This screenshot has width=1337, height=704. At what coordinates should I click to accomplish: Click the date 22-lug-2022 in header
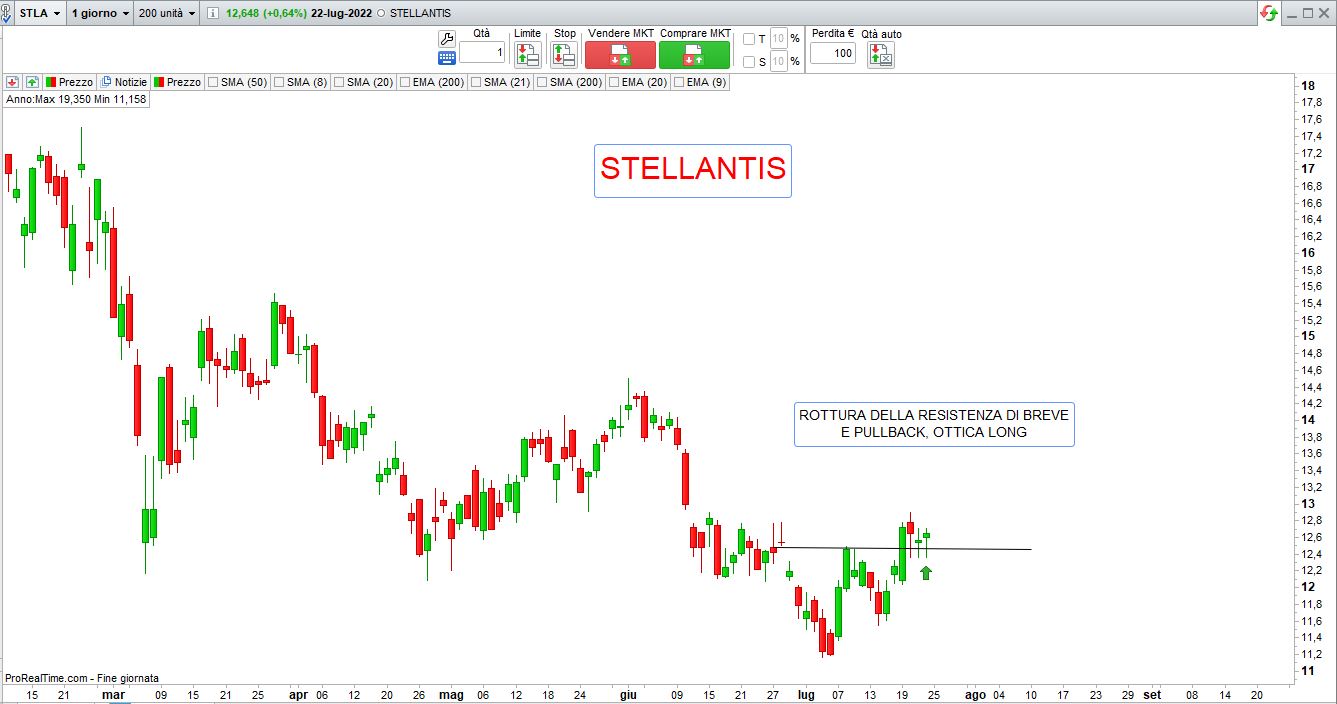[341, 13]
